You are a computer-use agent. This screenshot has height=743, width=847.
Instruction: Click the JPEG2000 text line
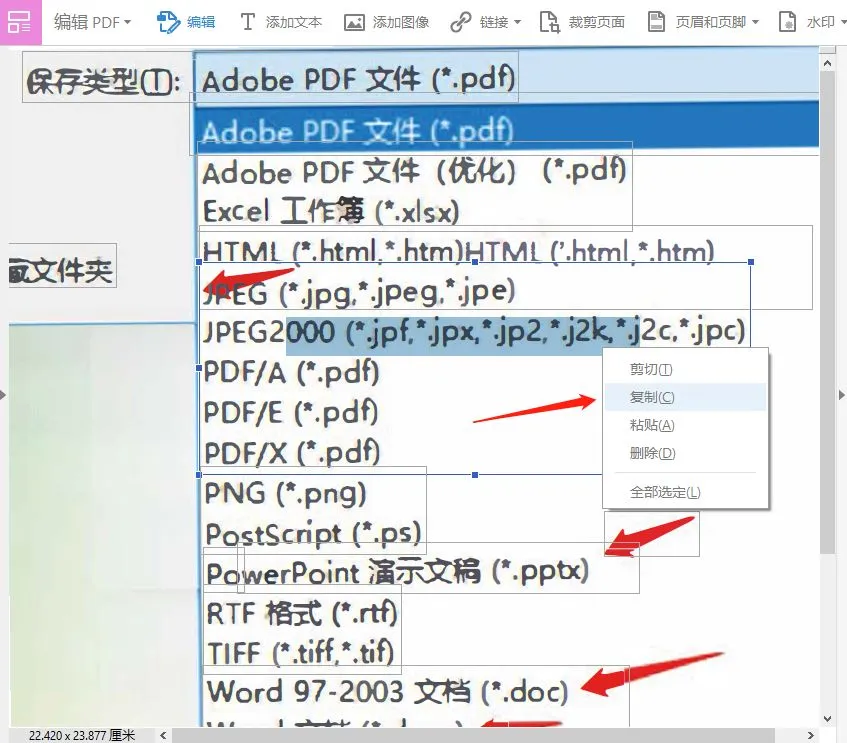474,331
